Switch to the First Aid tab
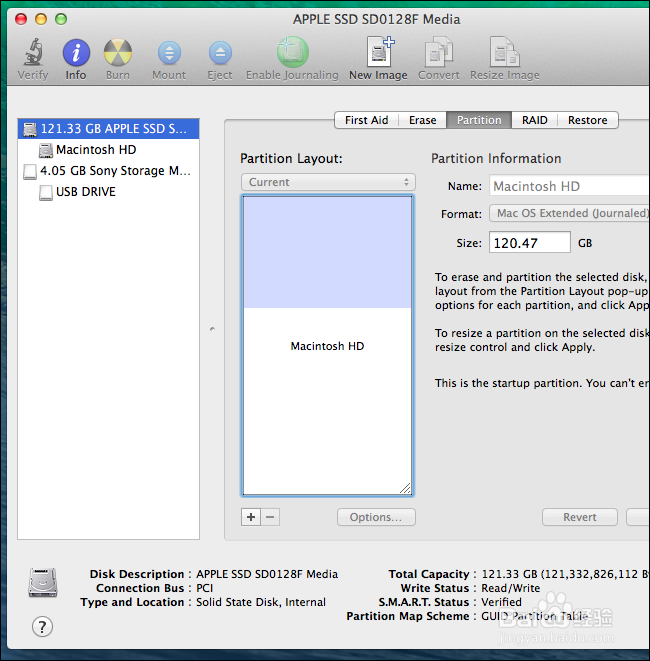The height and width of the screenshot is (661, 650). (x=366, y=120)
